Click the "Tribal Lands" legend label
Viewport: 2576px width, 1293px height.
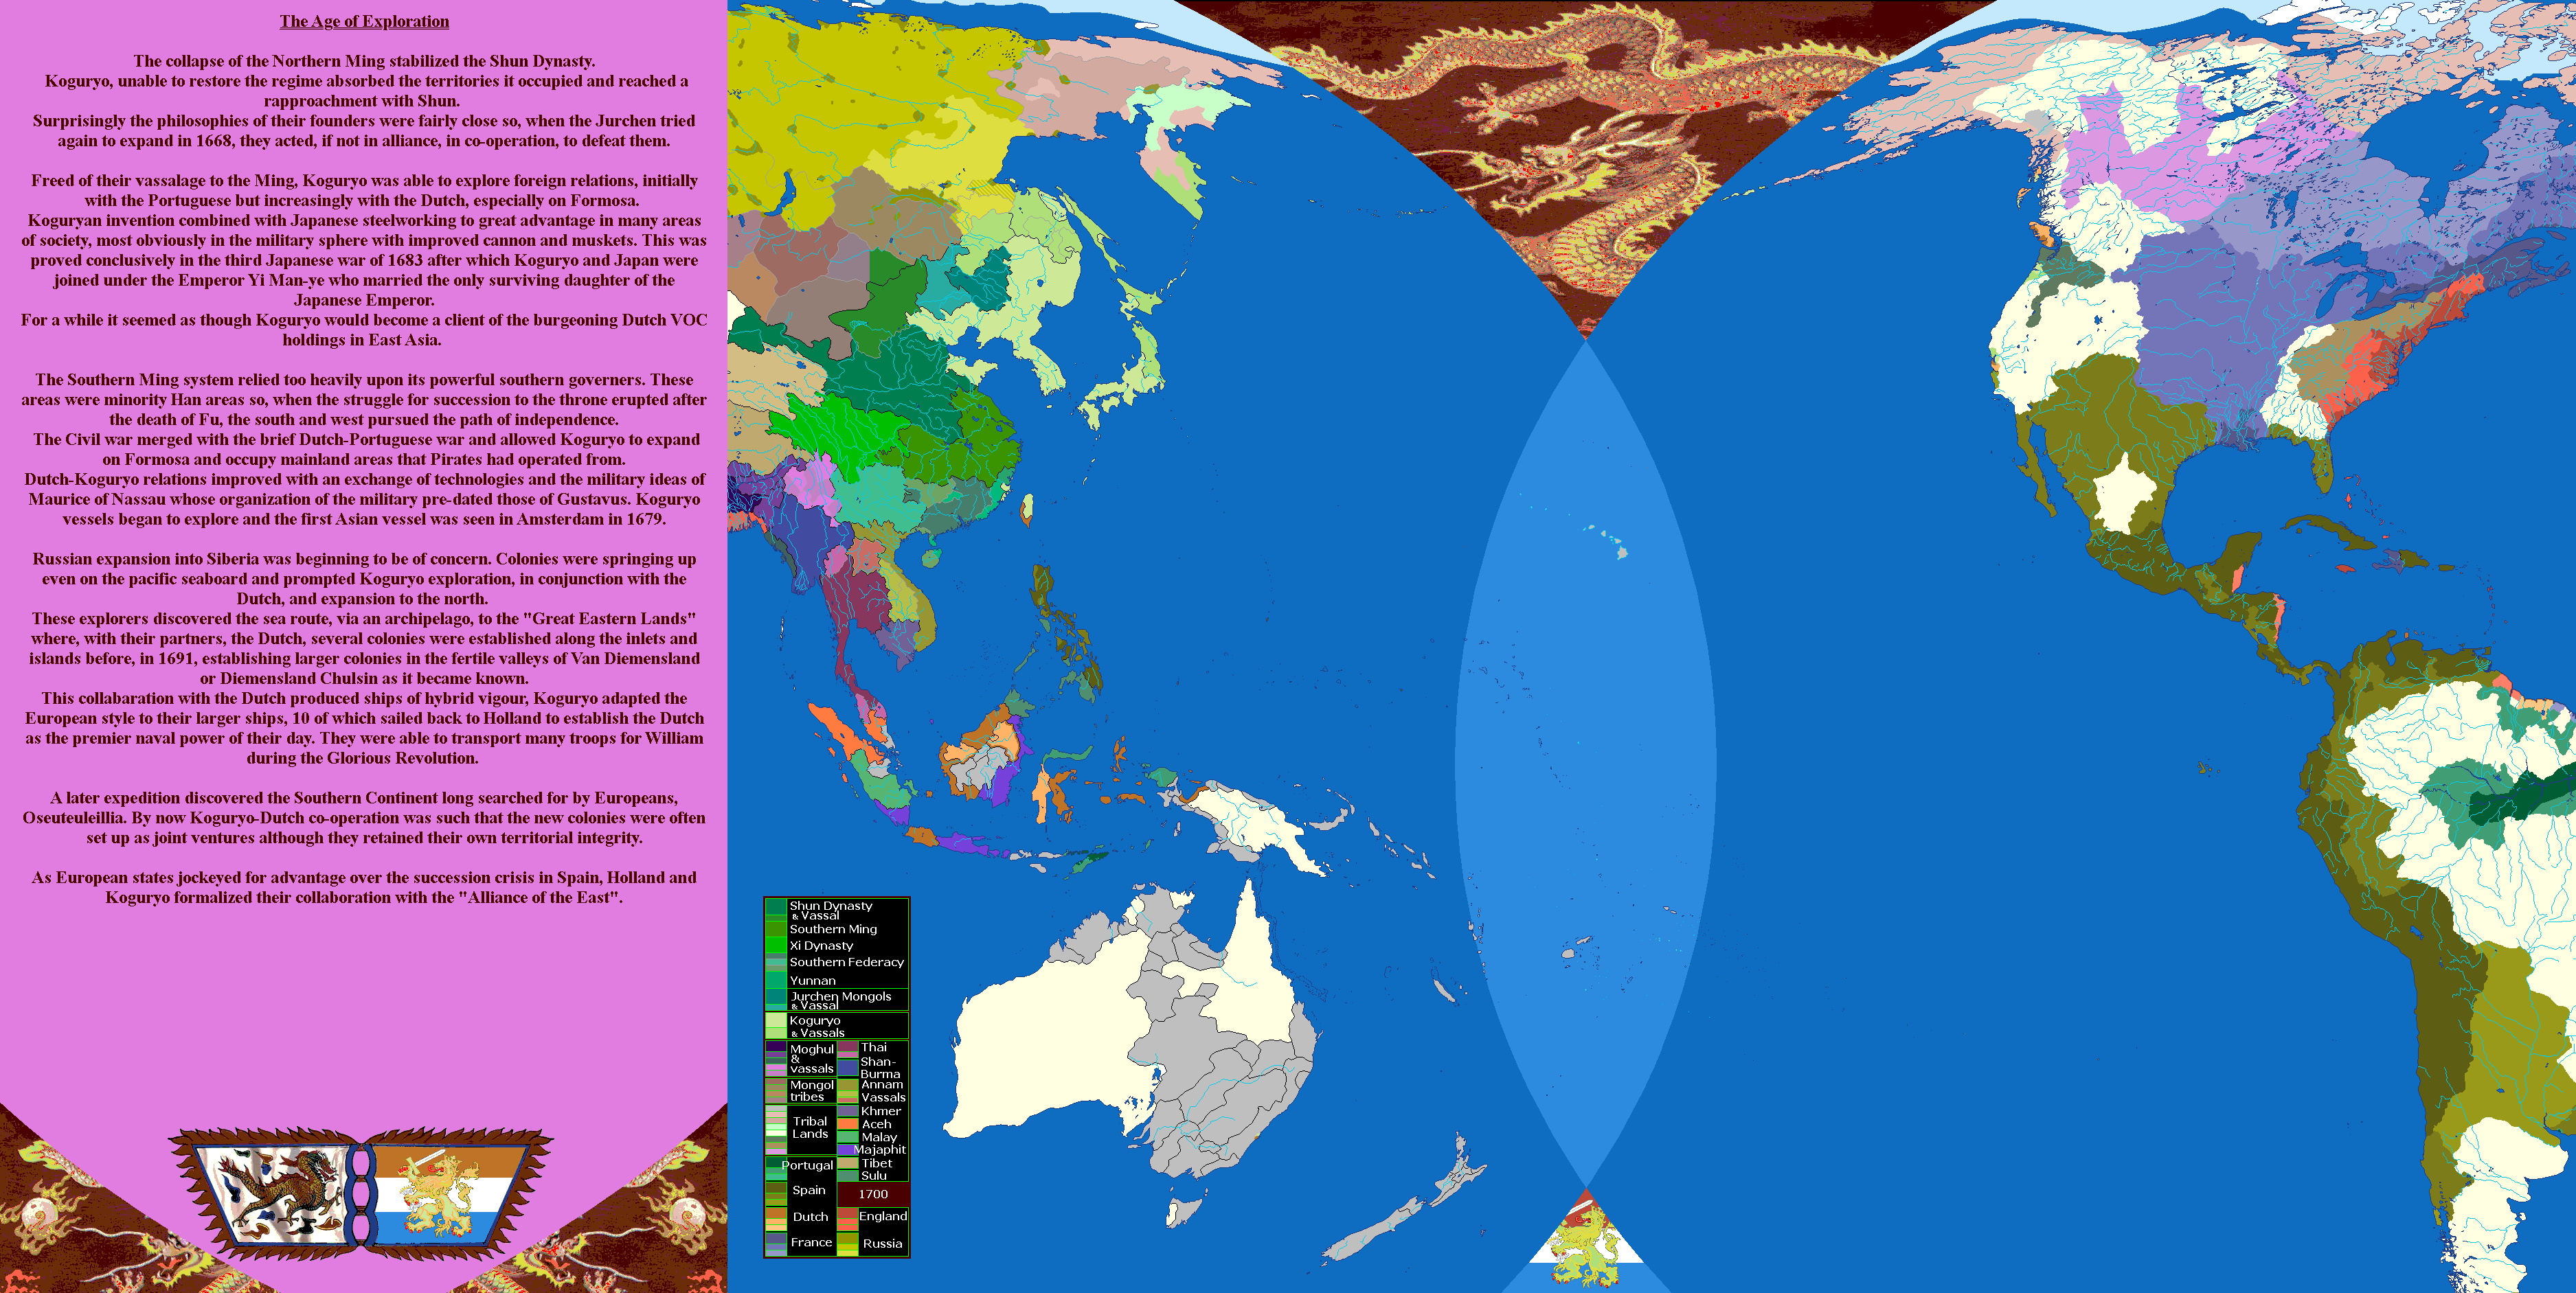click(x=810, y=1127)
